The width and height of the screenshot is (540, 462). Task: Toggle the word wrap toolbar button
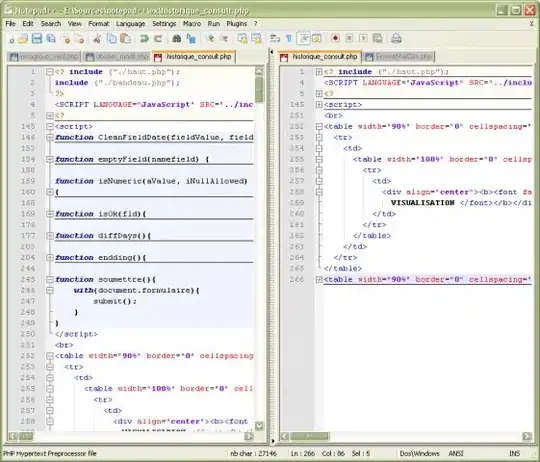click(x=275, y=39)
